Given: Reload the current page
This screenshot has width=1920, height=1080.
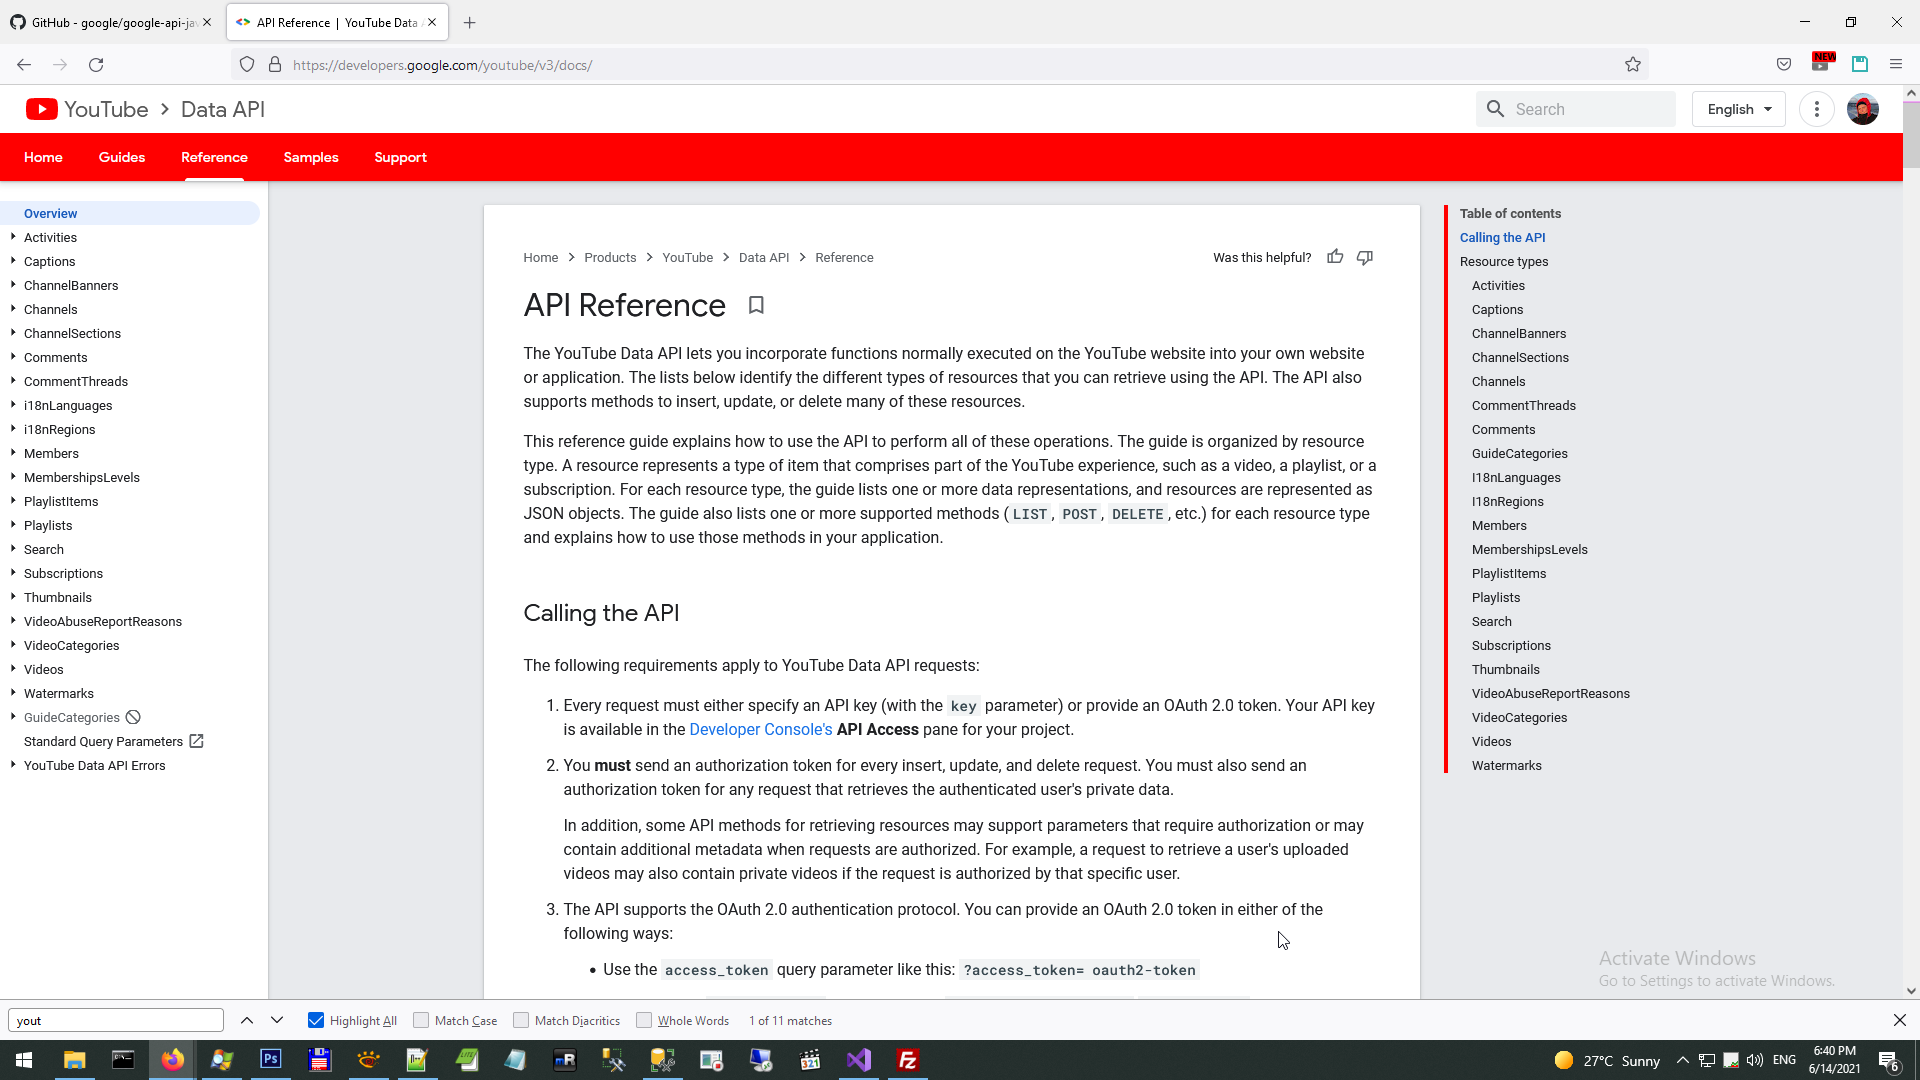Looking at the screenshot, I should (x=96, y=65).
